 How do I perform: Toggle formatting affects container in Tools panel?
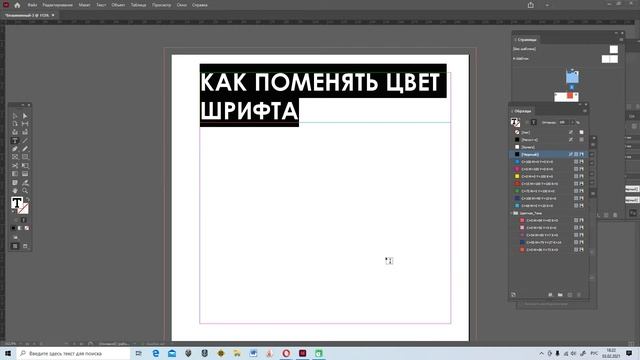16,220
